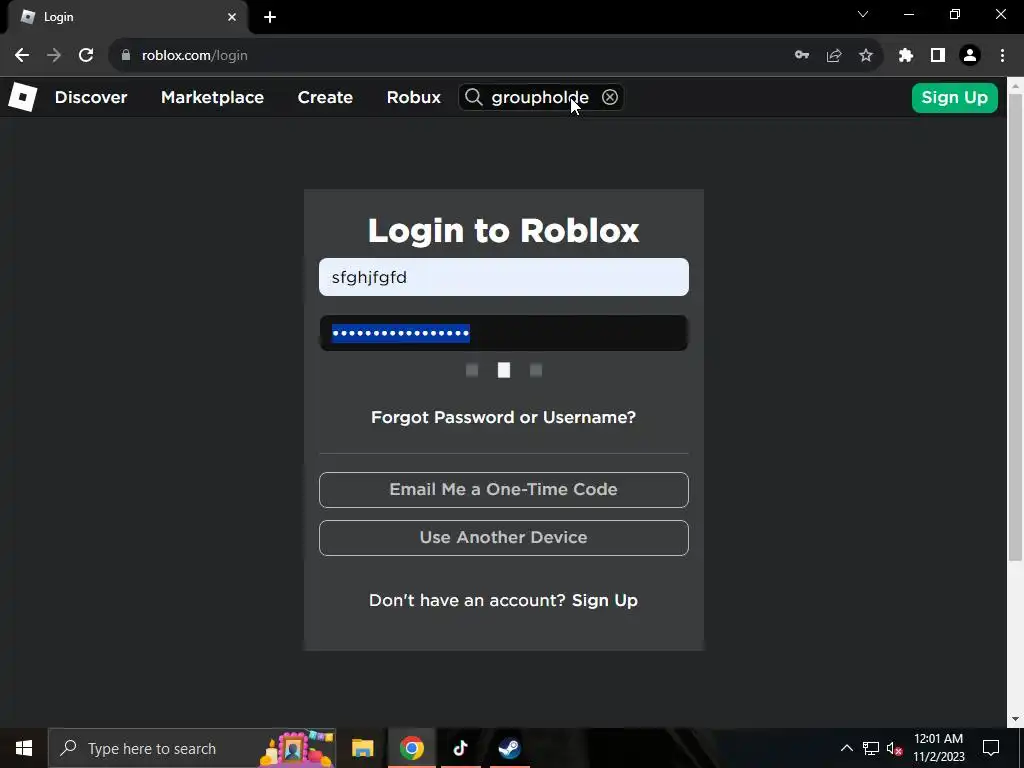Viewport: 1024px width, 768px height.
Task: Click the share page icon
Action: pos(834,56)
